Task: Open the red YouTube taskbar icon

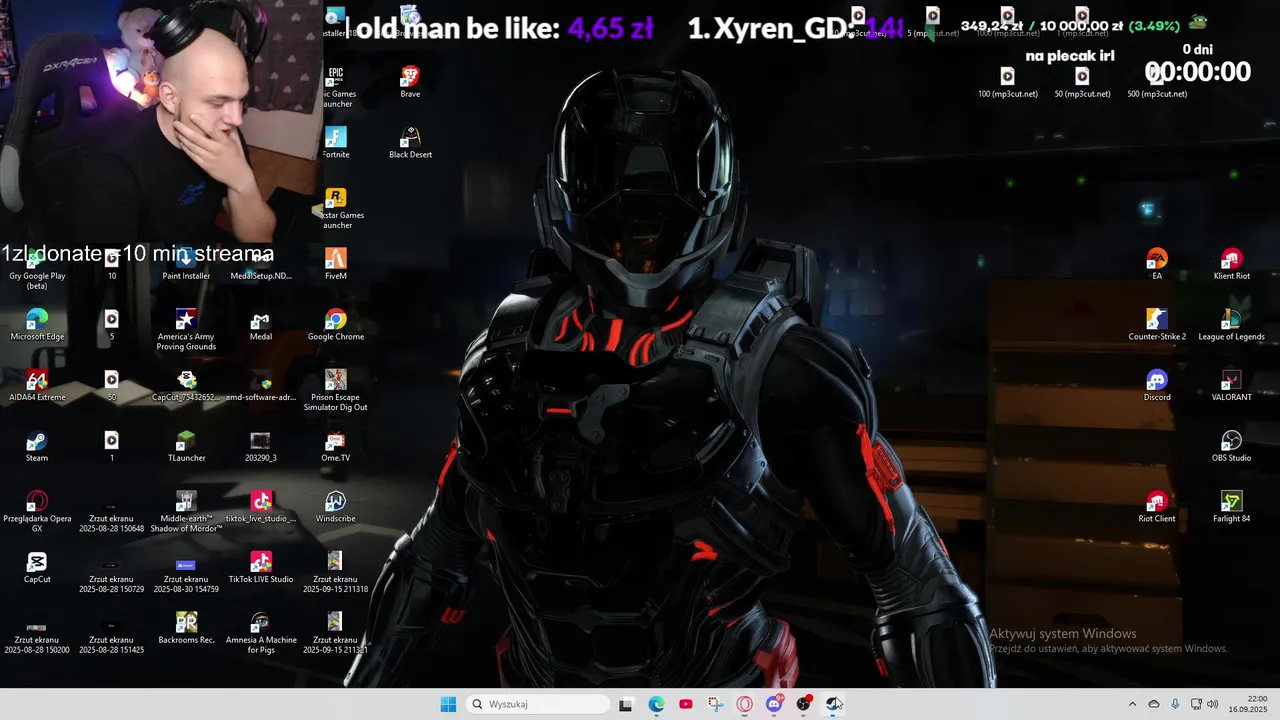Action: 685,704
